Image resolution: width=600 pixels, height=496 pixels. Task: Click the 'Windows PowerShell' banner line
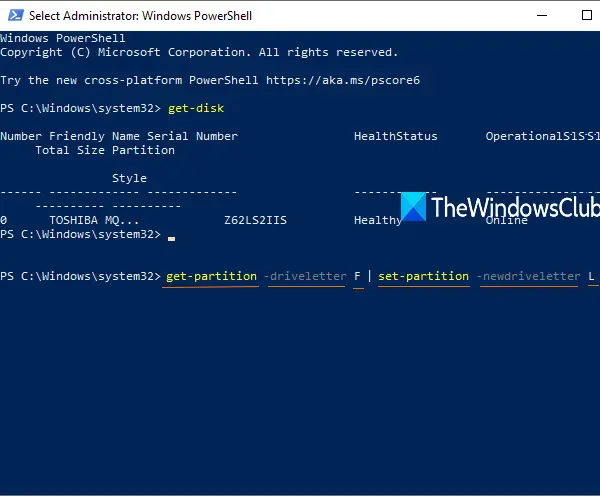click(63, 38)
